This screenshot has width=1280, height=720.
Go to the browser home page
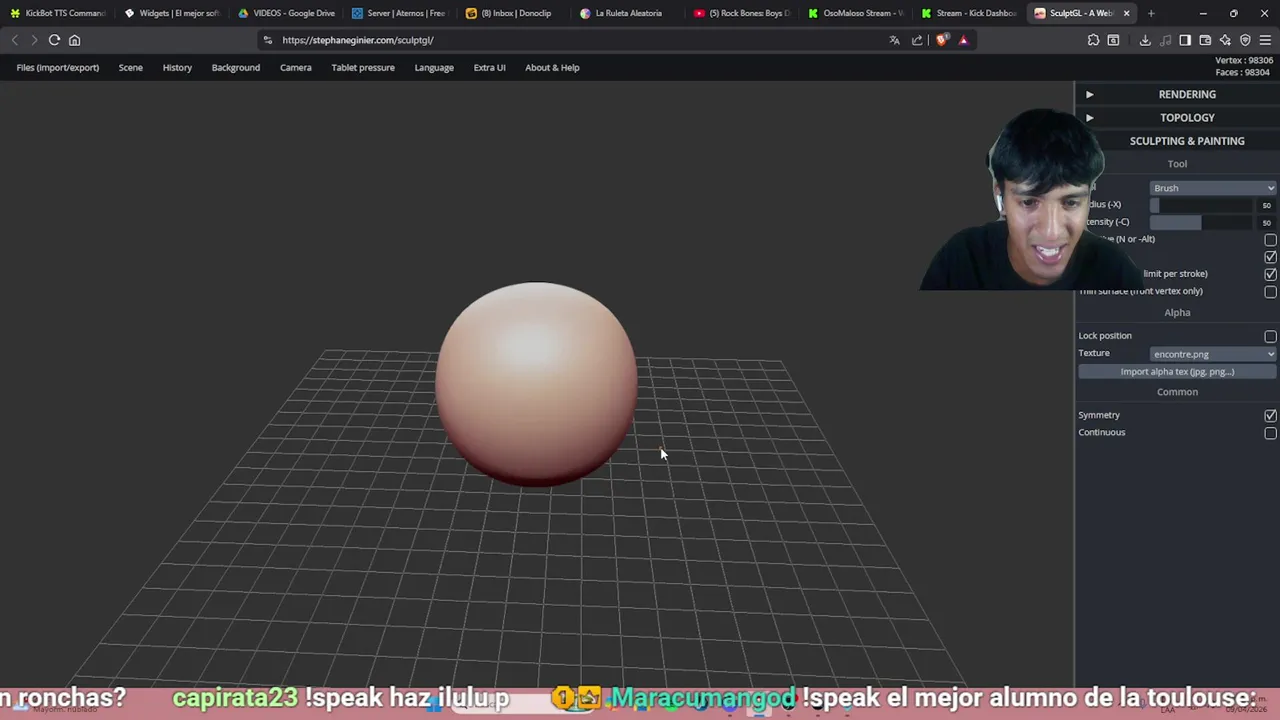[74, 40]
